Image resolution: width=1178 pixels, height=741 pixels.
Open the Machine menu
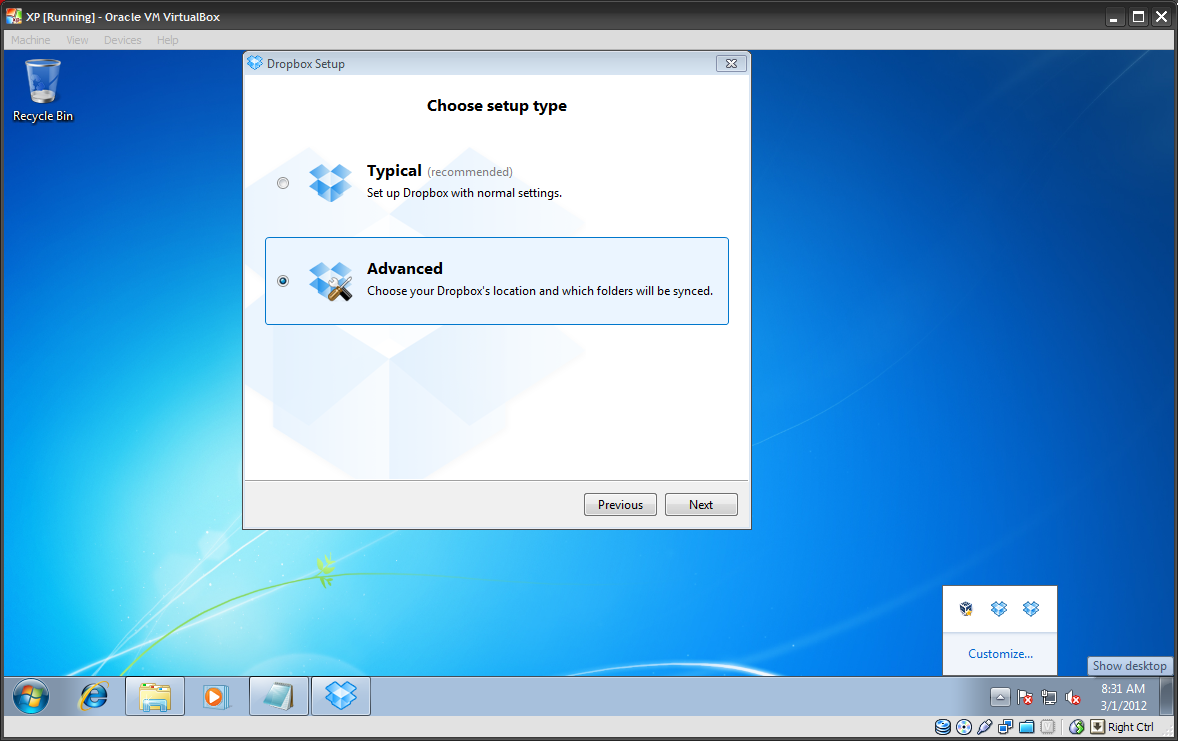pyautogui.click(x=30, y=40)
